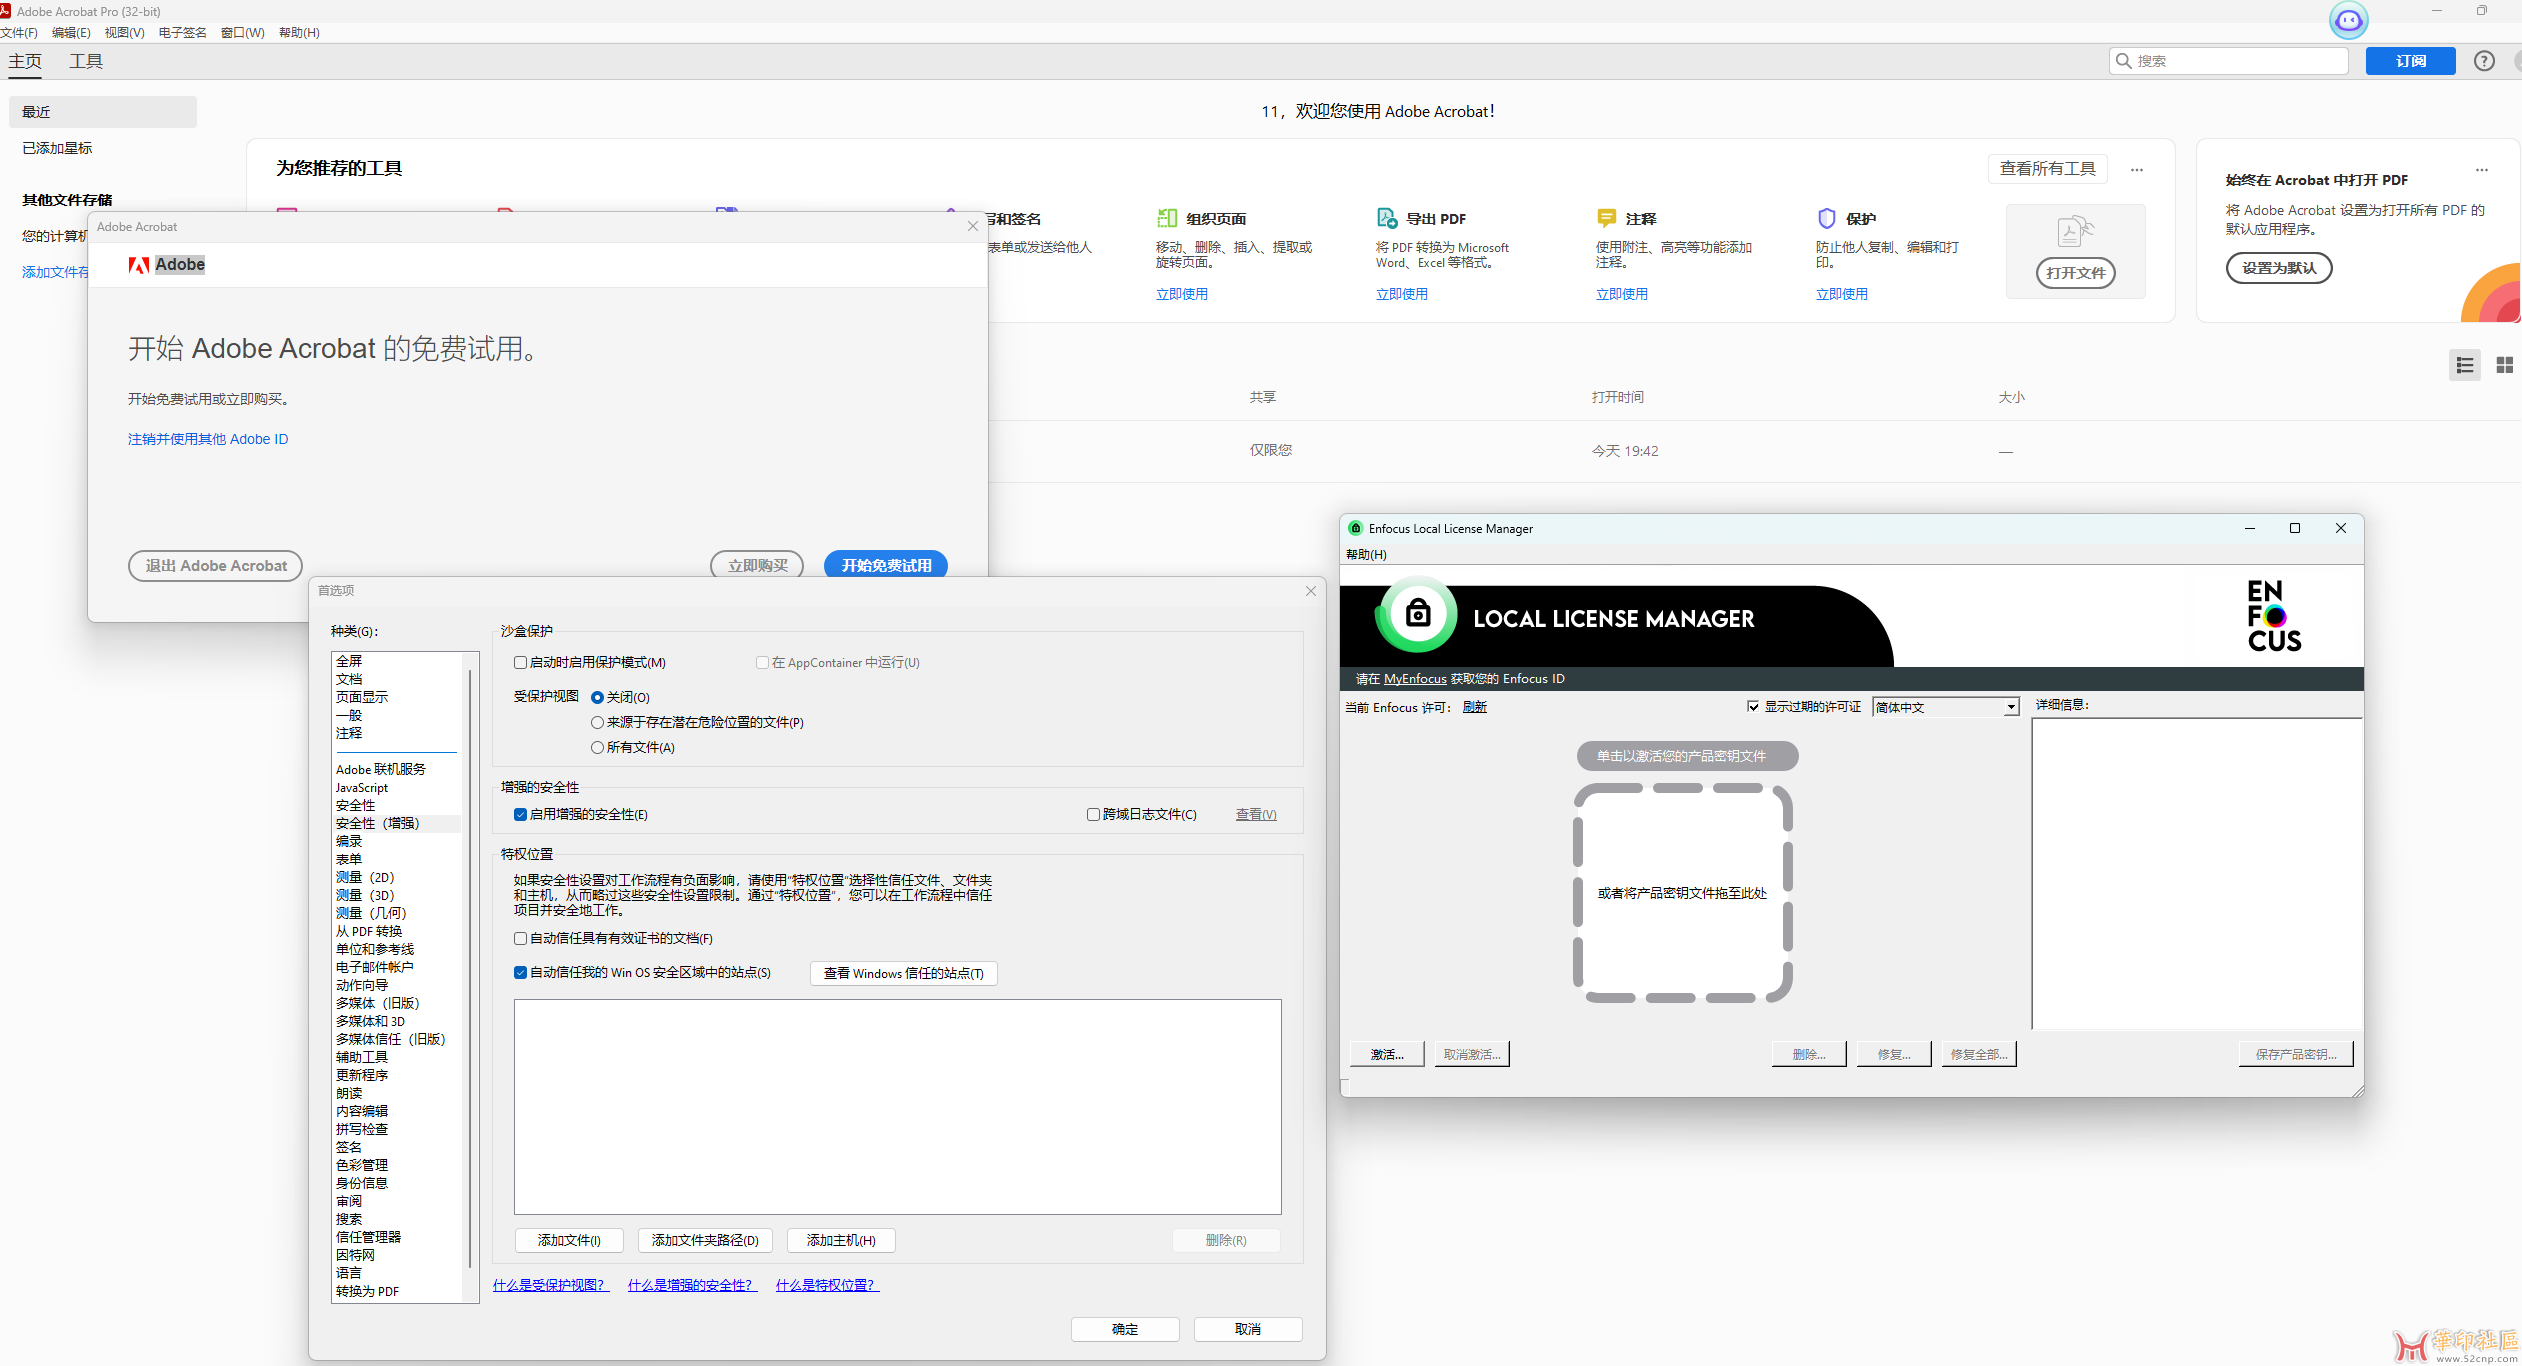Viewport: 2522px width, 1366px height.
Task: Click the Adobe Acrobat Pro title bar icon
Action: coord(6,11)
